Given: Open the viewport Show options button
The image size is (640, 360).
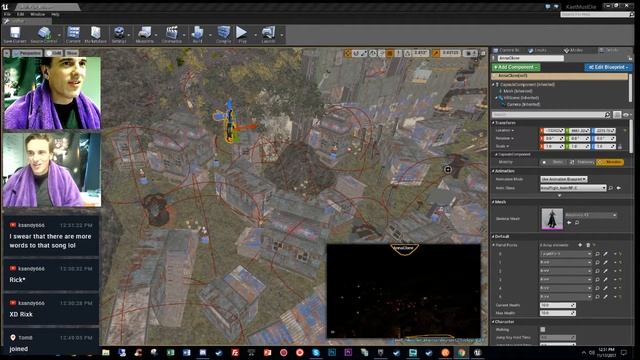Looking at the screenshot, I should tap(72, 53).
